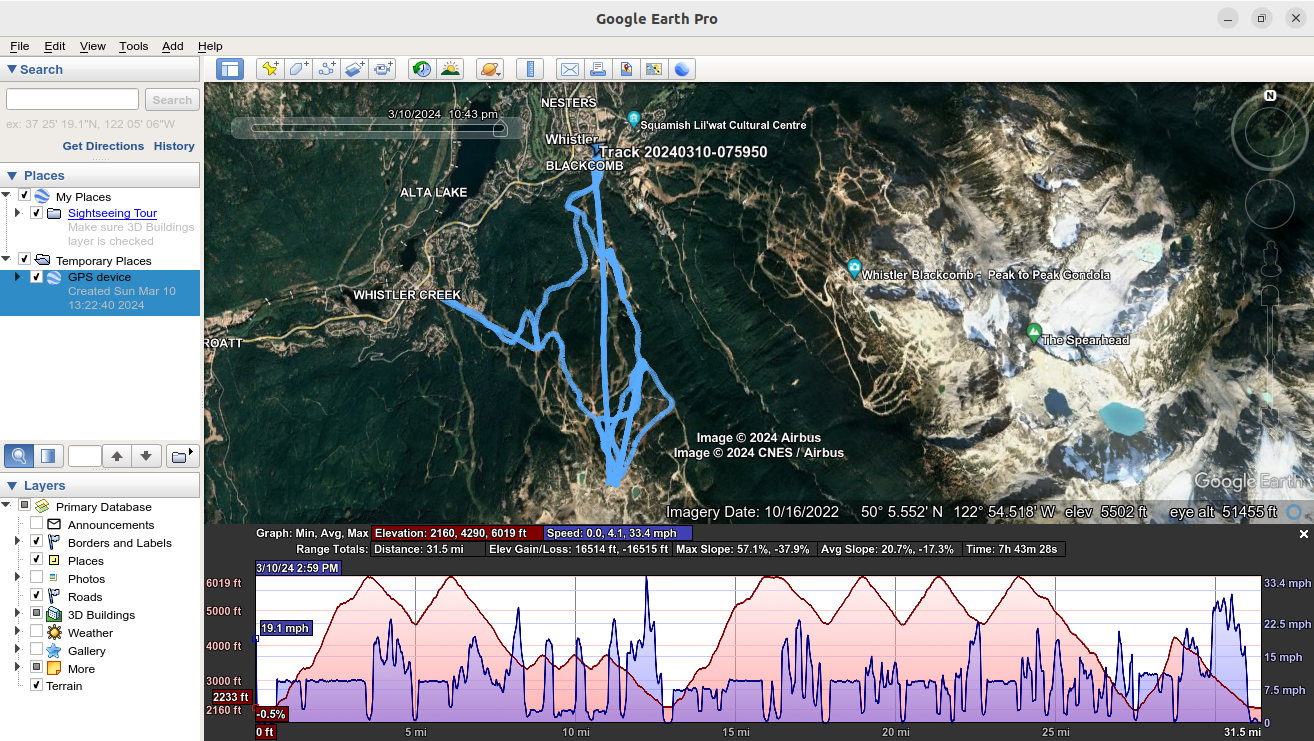The height and width of the screenshot is (741, 1314).
Task: Uncheck the Sightseeing Tour checkbox
Action: tap(37, 213)
